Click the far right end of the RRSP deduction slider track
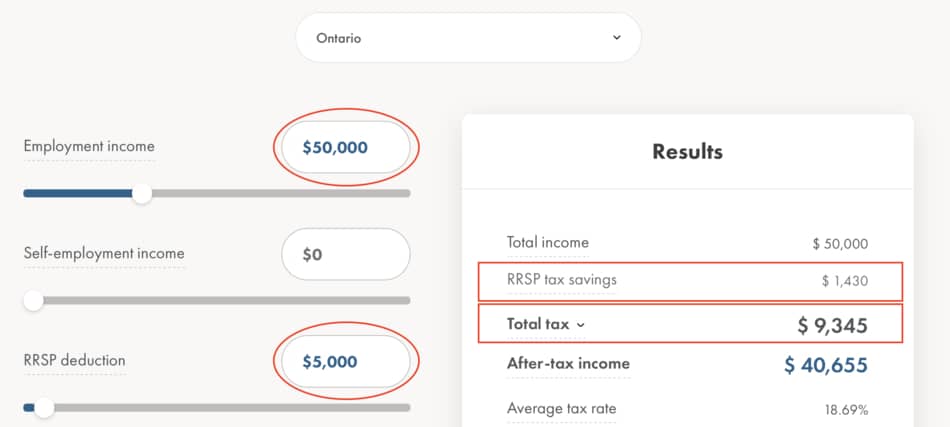 coord(404,407)
